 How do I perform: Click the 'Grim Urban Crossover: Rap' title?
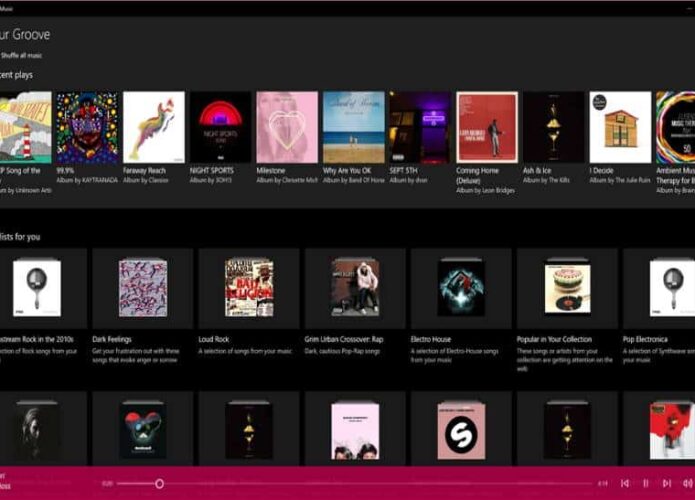click(x=344, y=340)
